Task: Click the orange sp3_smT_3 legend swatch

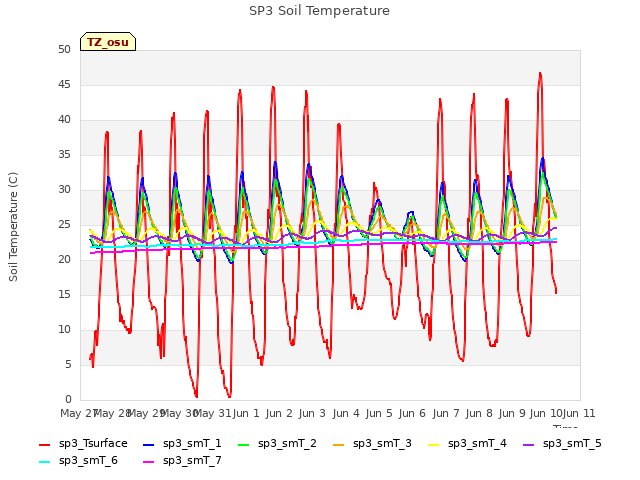Action: point(339,444)
